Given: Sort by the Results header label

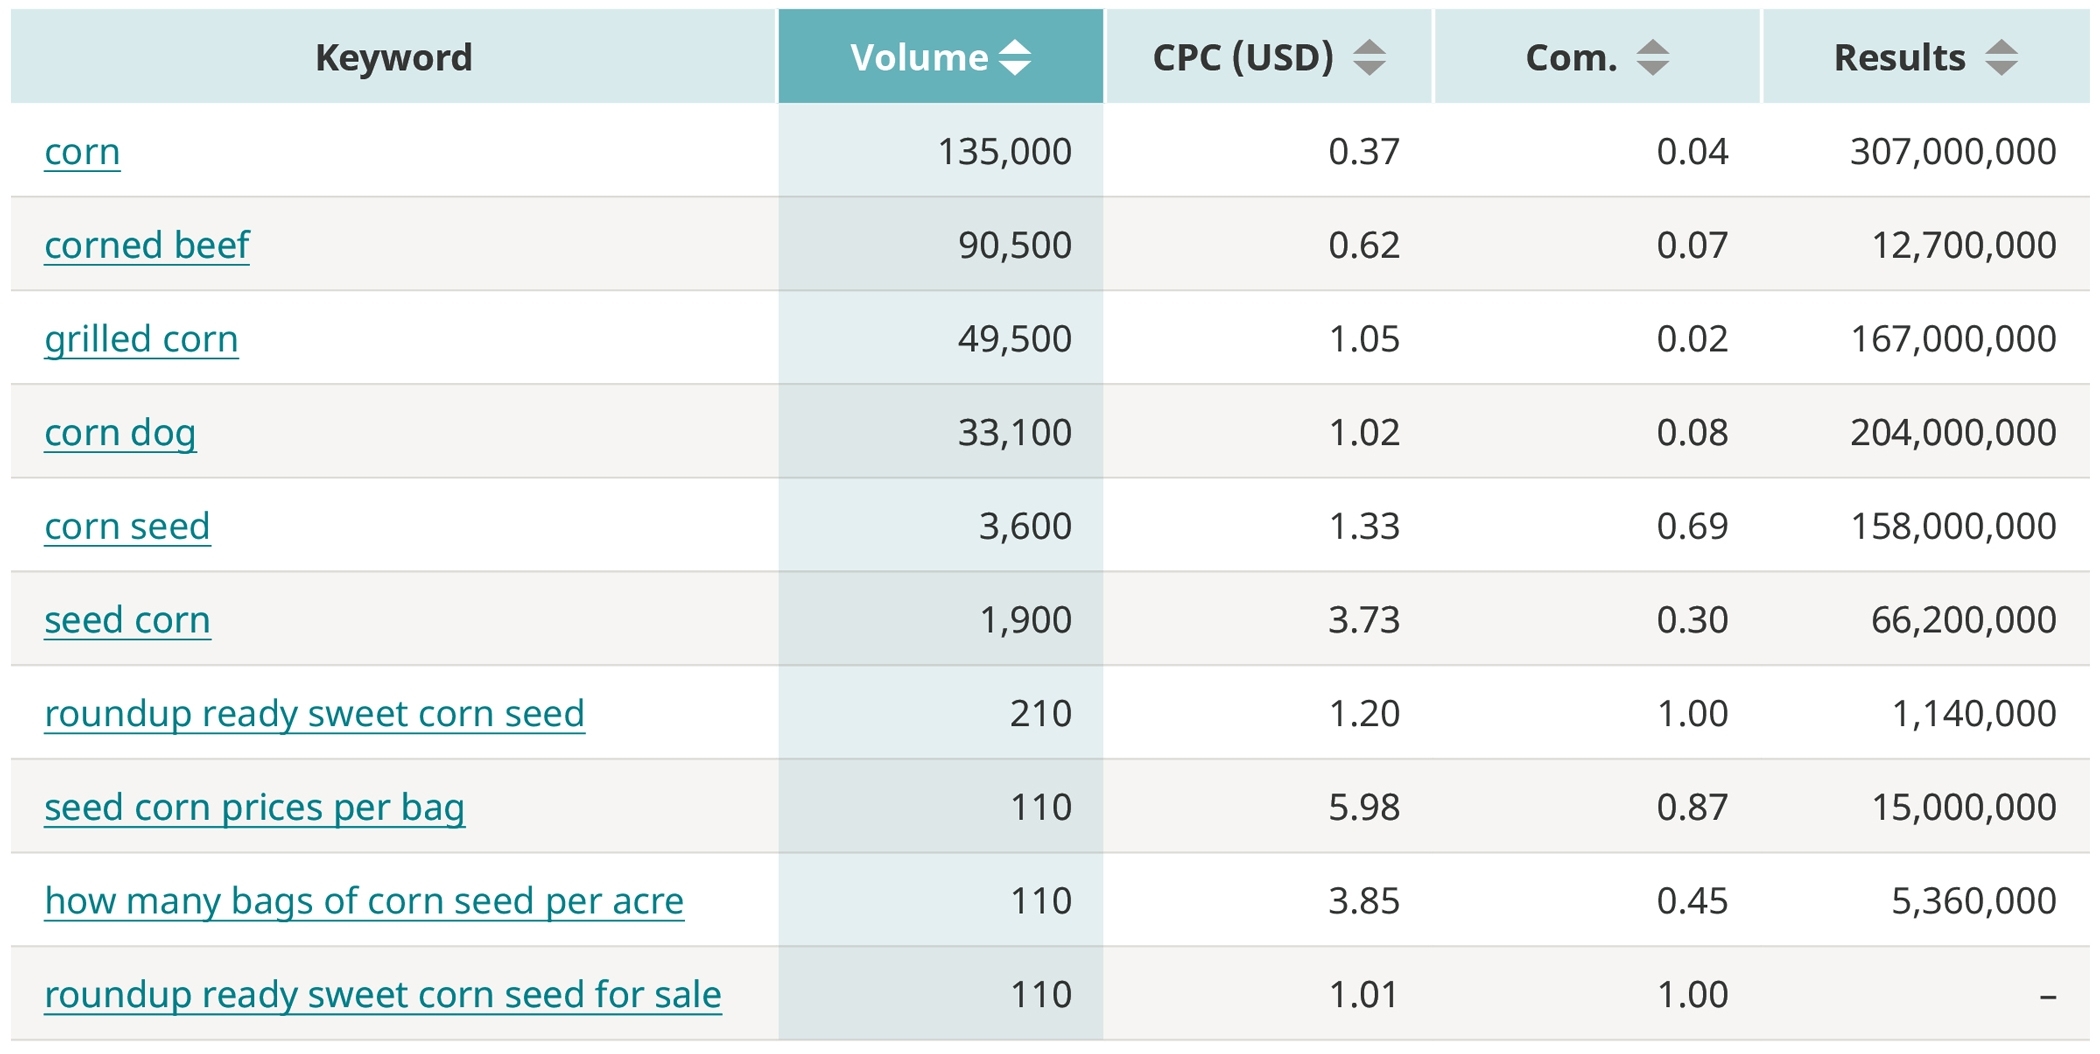Looking at the screenshot, I should (1898, 57).
